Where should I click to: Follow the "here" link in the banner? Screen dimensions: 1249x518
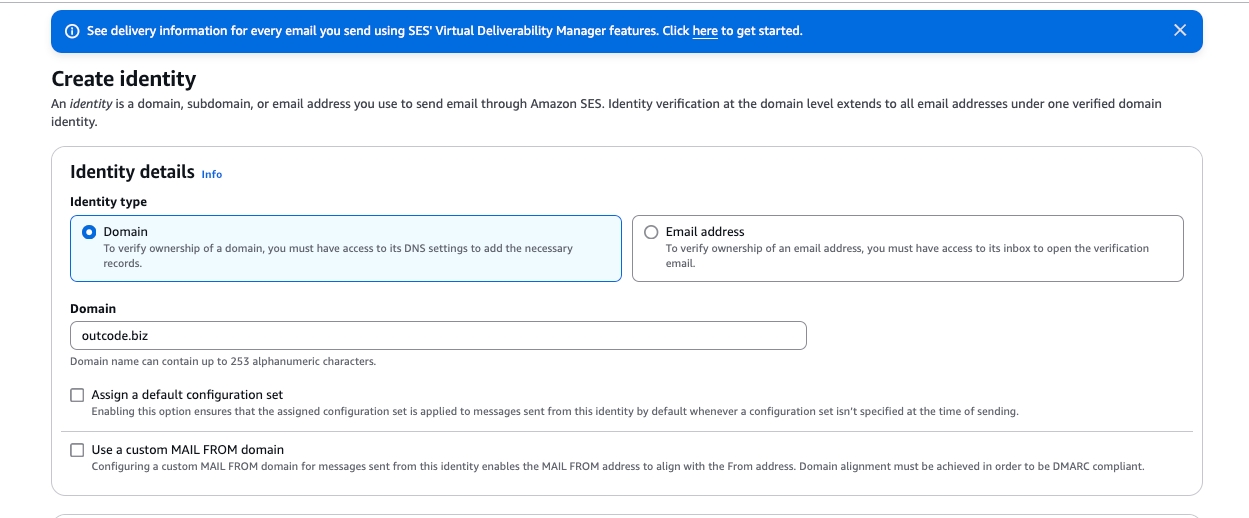tap(705, 31)
